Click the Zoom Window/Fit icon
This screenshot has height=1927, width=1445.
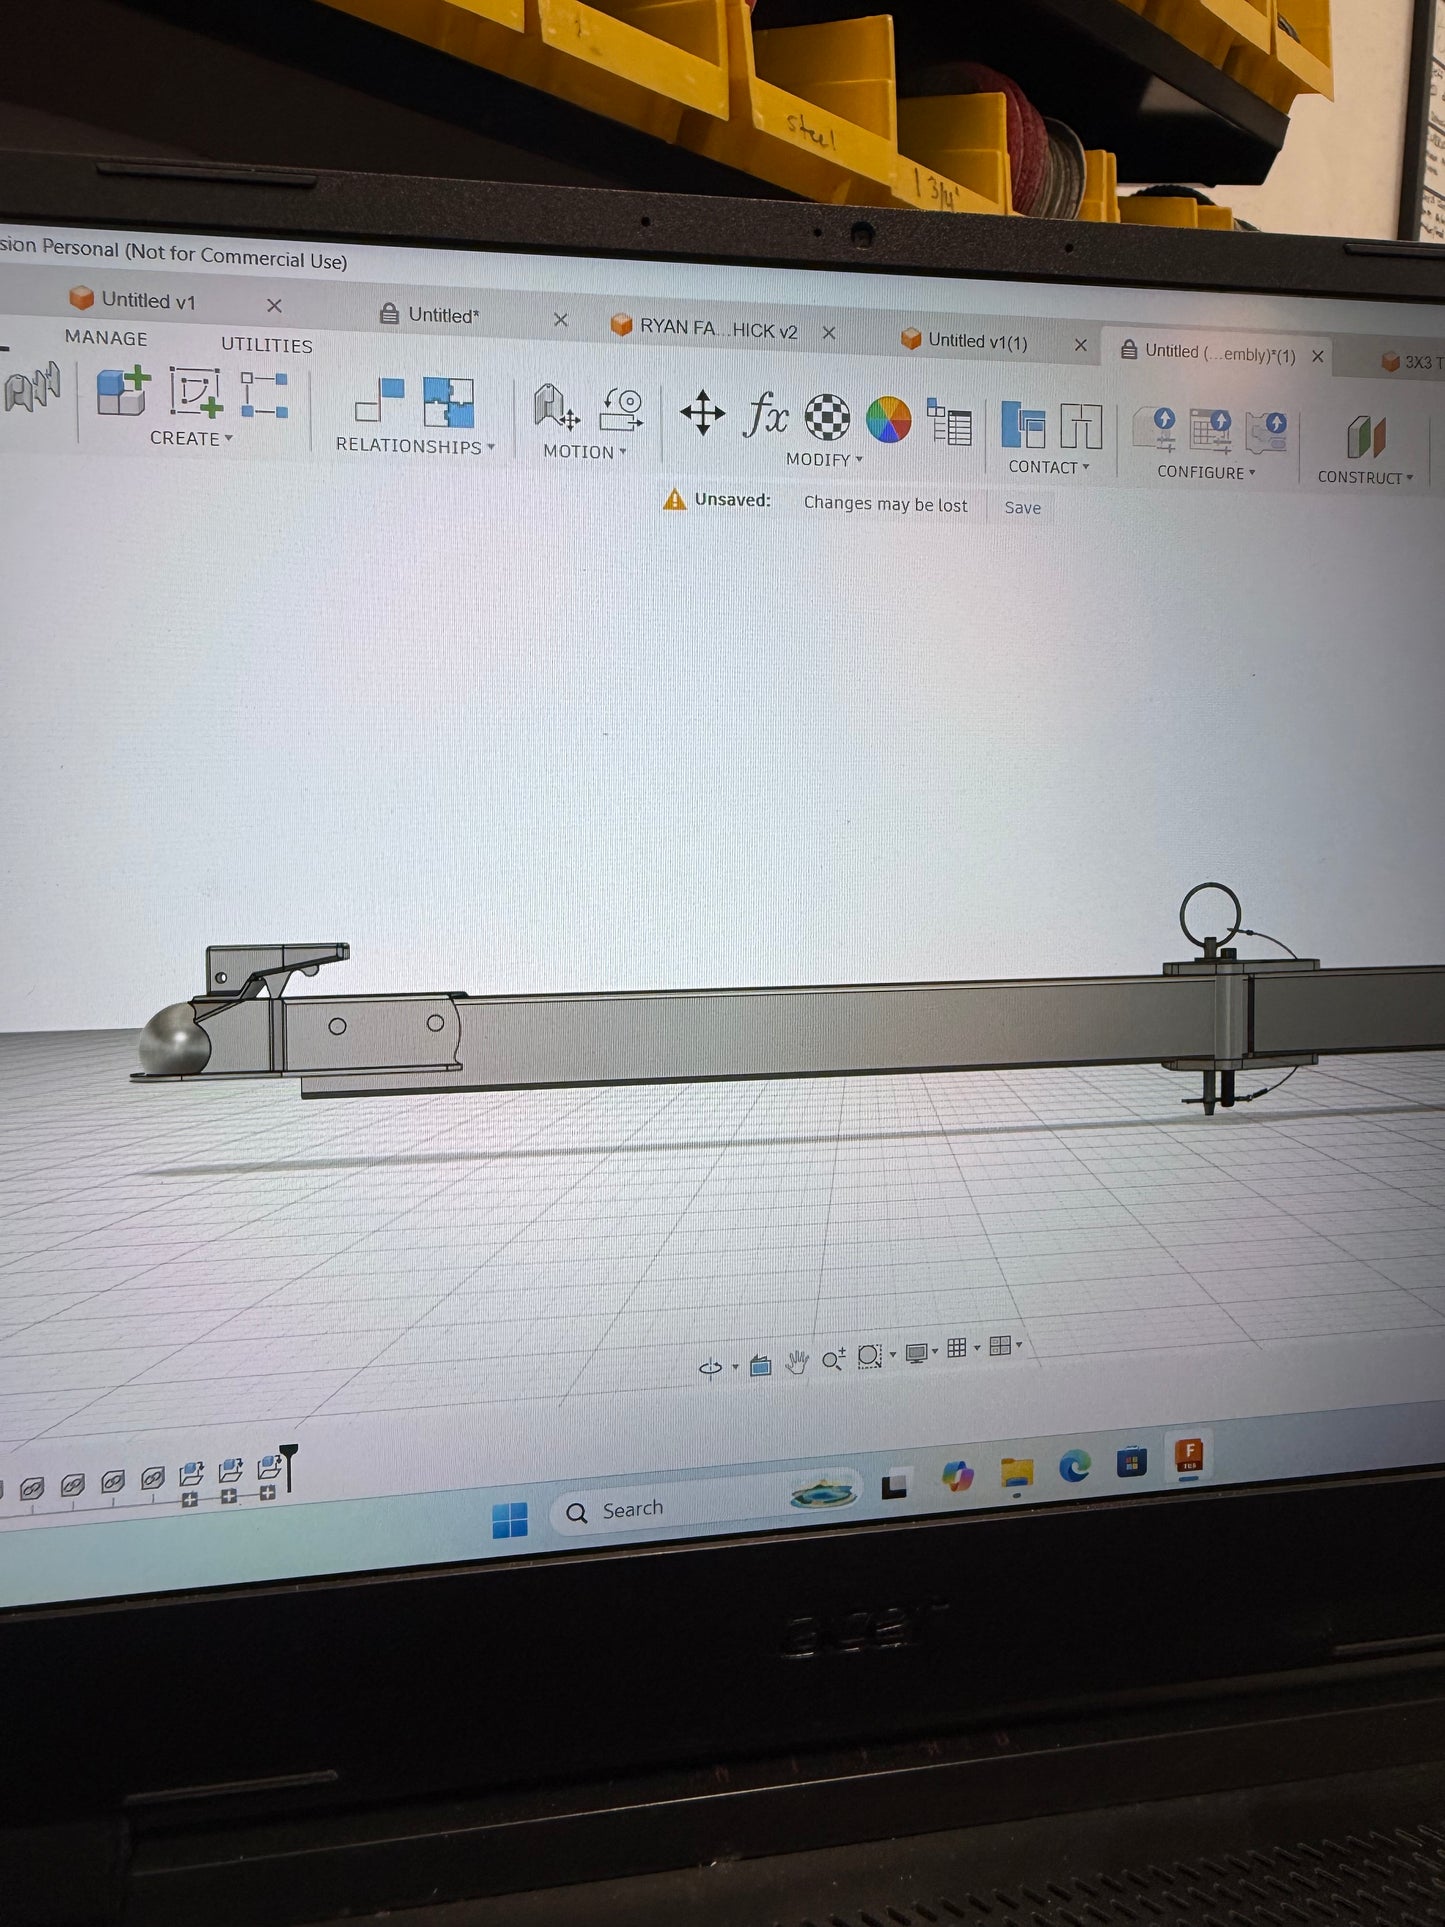tap(870, 1356)
